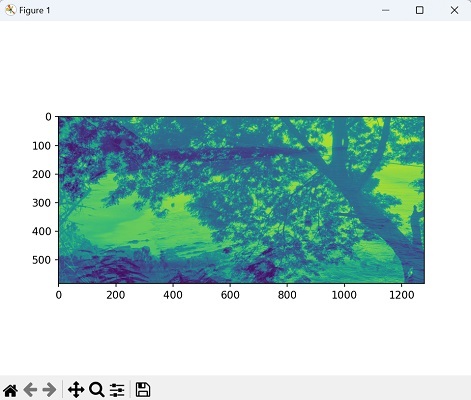
Task: Click the x-axis tick label 200
Action: pos(116,295)
